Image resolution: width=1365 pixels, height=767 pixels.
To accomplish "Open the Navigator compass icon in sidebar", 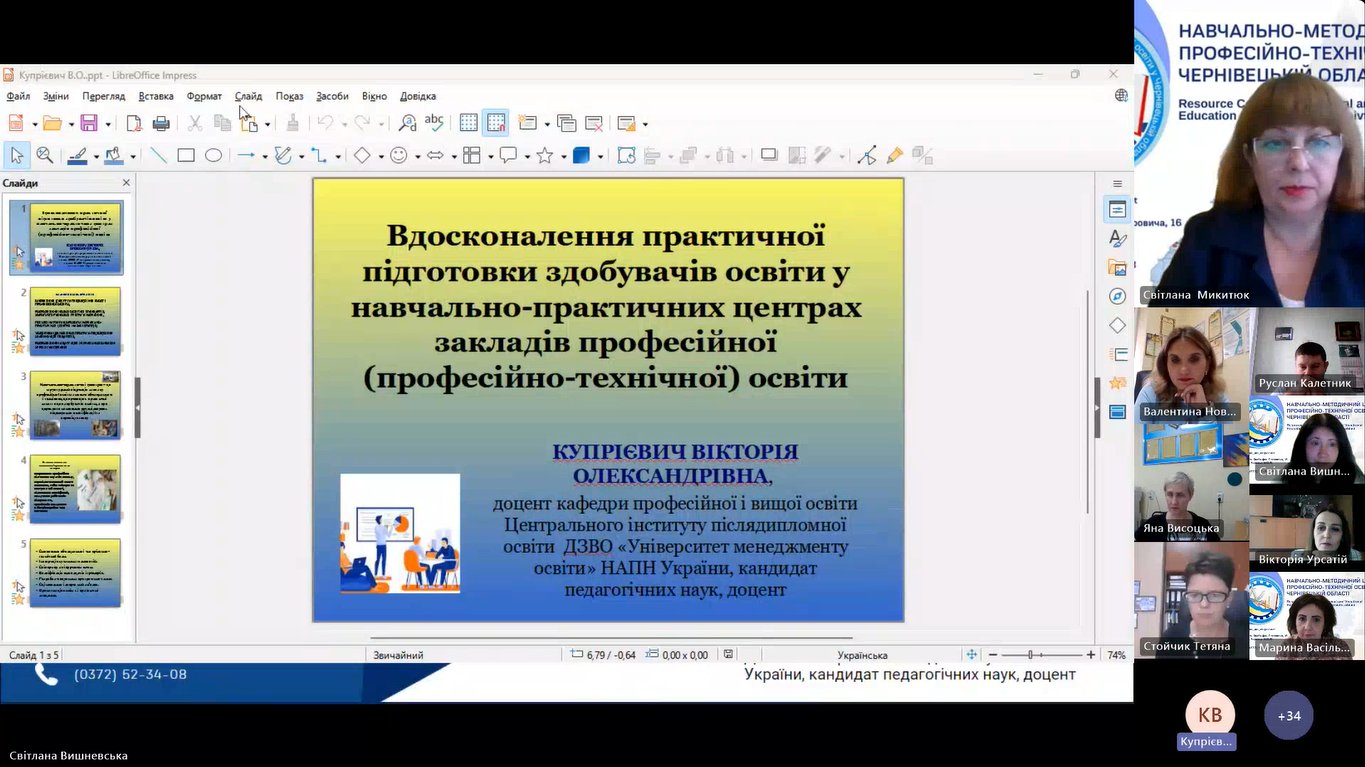I will [1117, 296].
